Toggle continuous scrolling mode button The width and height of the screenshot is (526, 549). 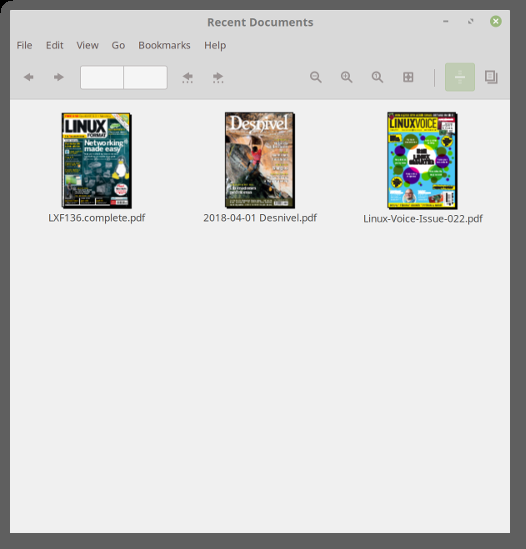click(460, 77)
